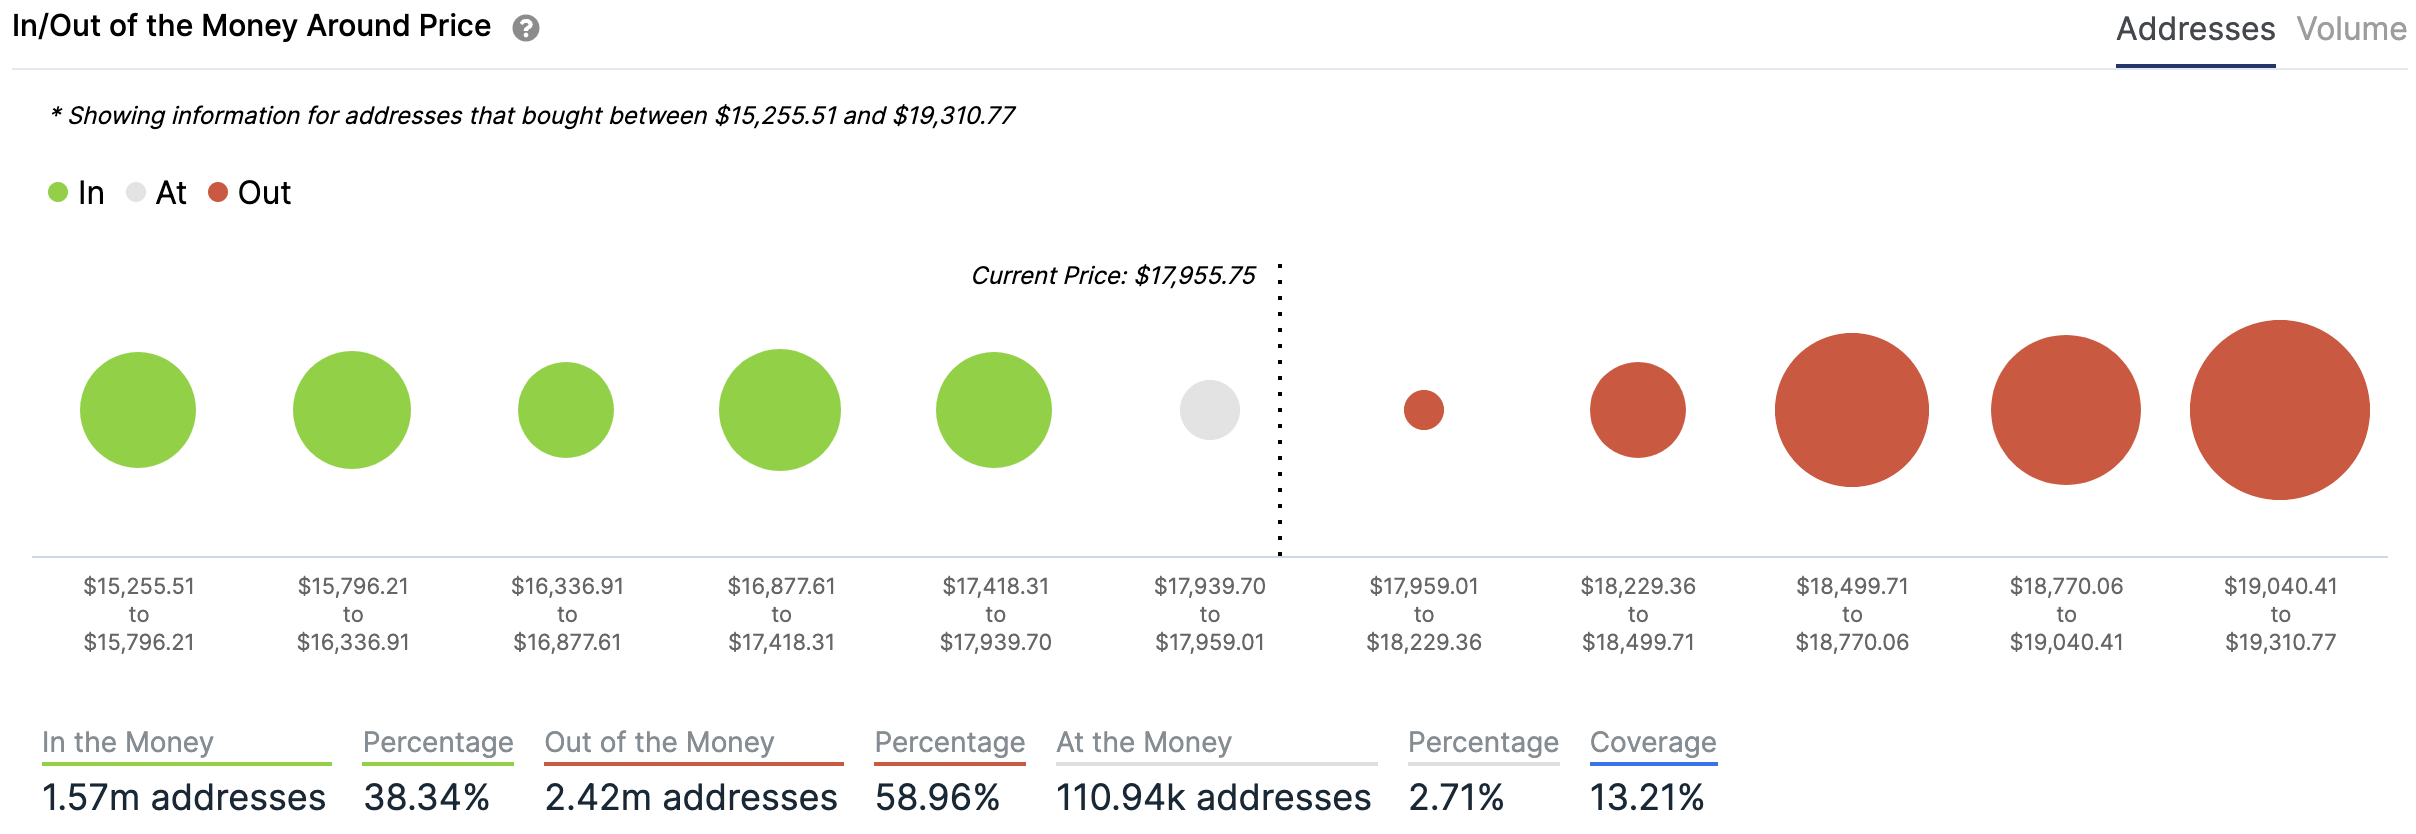Click largest red bubble for $19,040.41 range
Viewport: 2416px width, 834px height.
(2280, 410)
